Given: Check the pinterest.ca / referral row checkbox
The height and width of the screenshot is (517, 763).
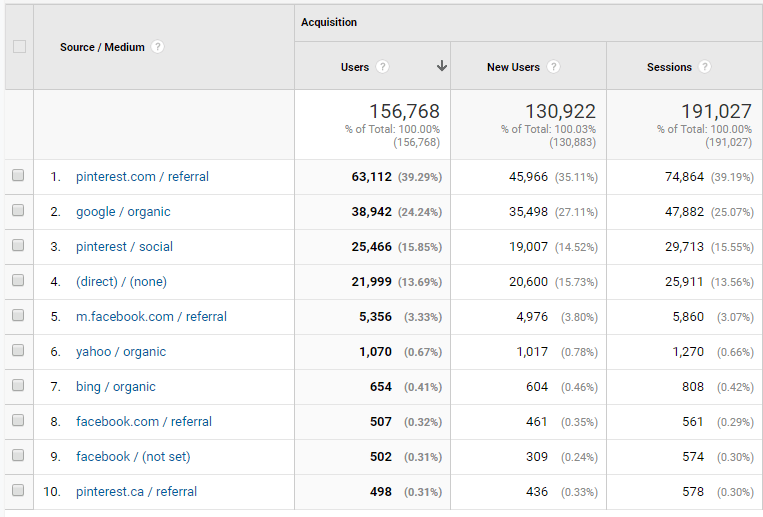Looking at the screenshot, I should tap(18, 490).
